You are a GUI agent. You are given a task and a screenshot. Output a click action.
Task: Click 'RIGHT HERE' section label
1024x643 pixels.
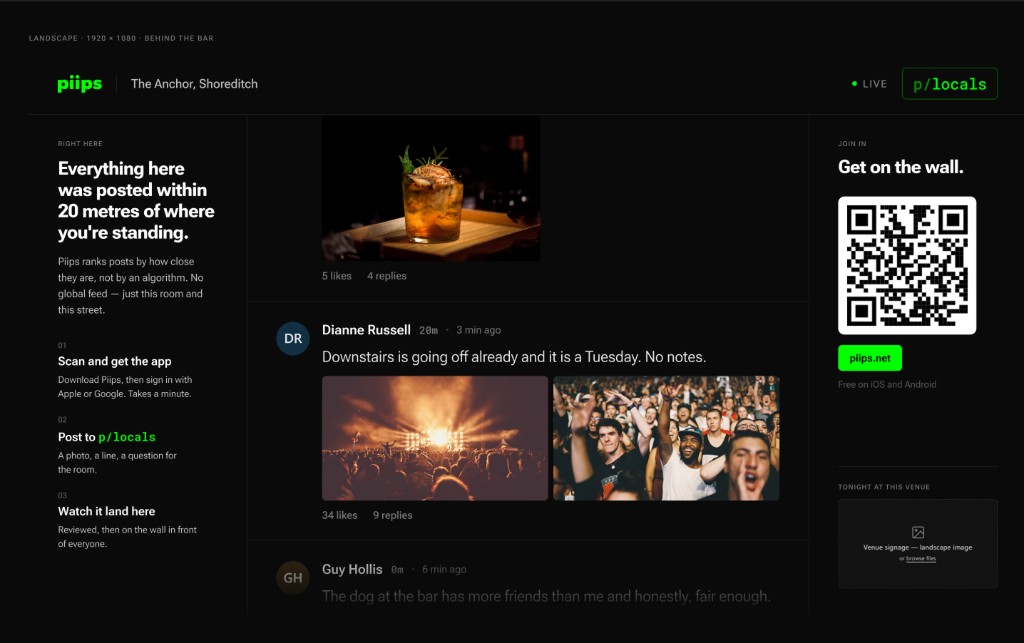[80, 144]
